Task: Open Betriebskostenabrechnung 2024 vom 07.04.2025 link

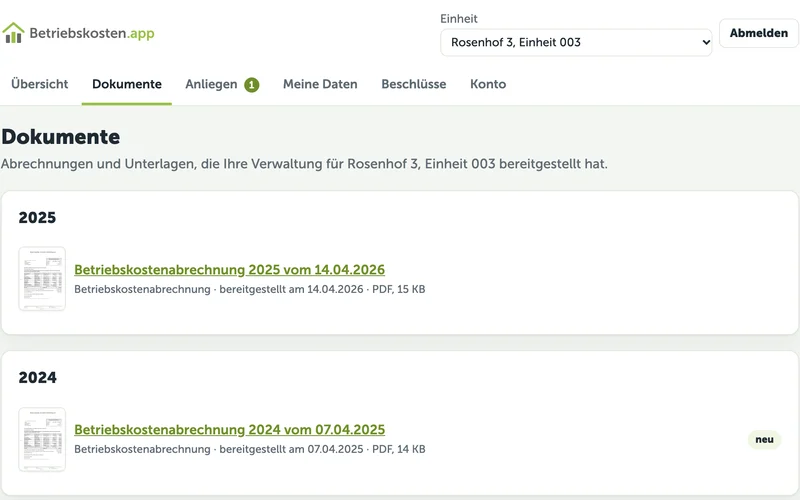Action: [230, 430]
